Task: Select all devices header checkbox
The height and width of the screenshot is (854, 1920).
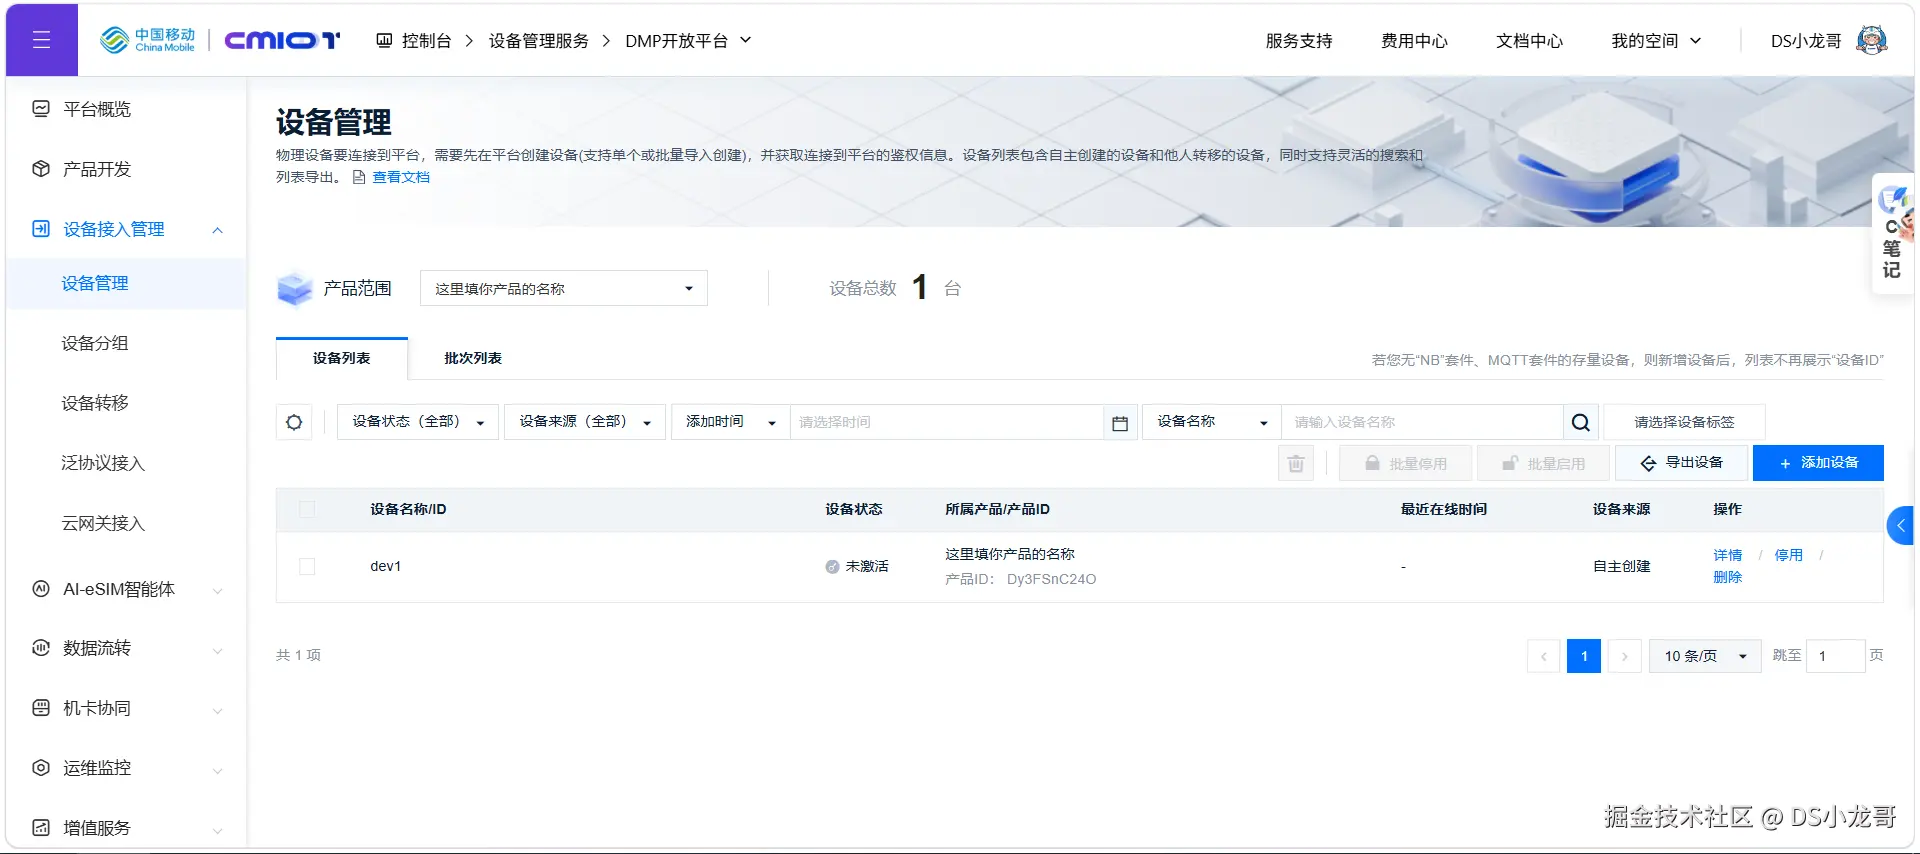Action: 307,509
